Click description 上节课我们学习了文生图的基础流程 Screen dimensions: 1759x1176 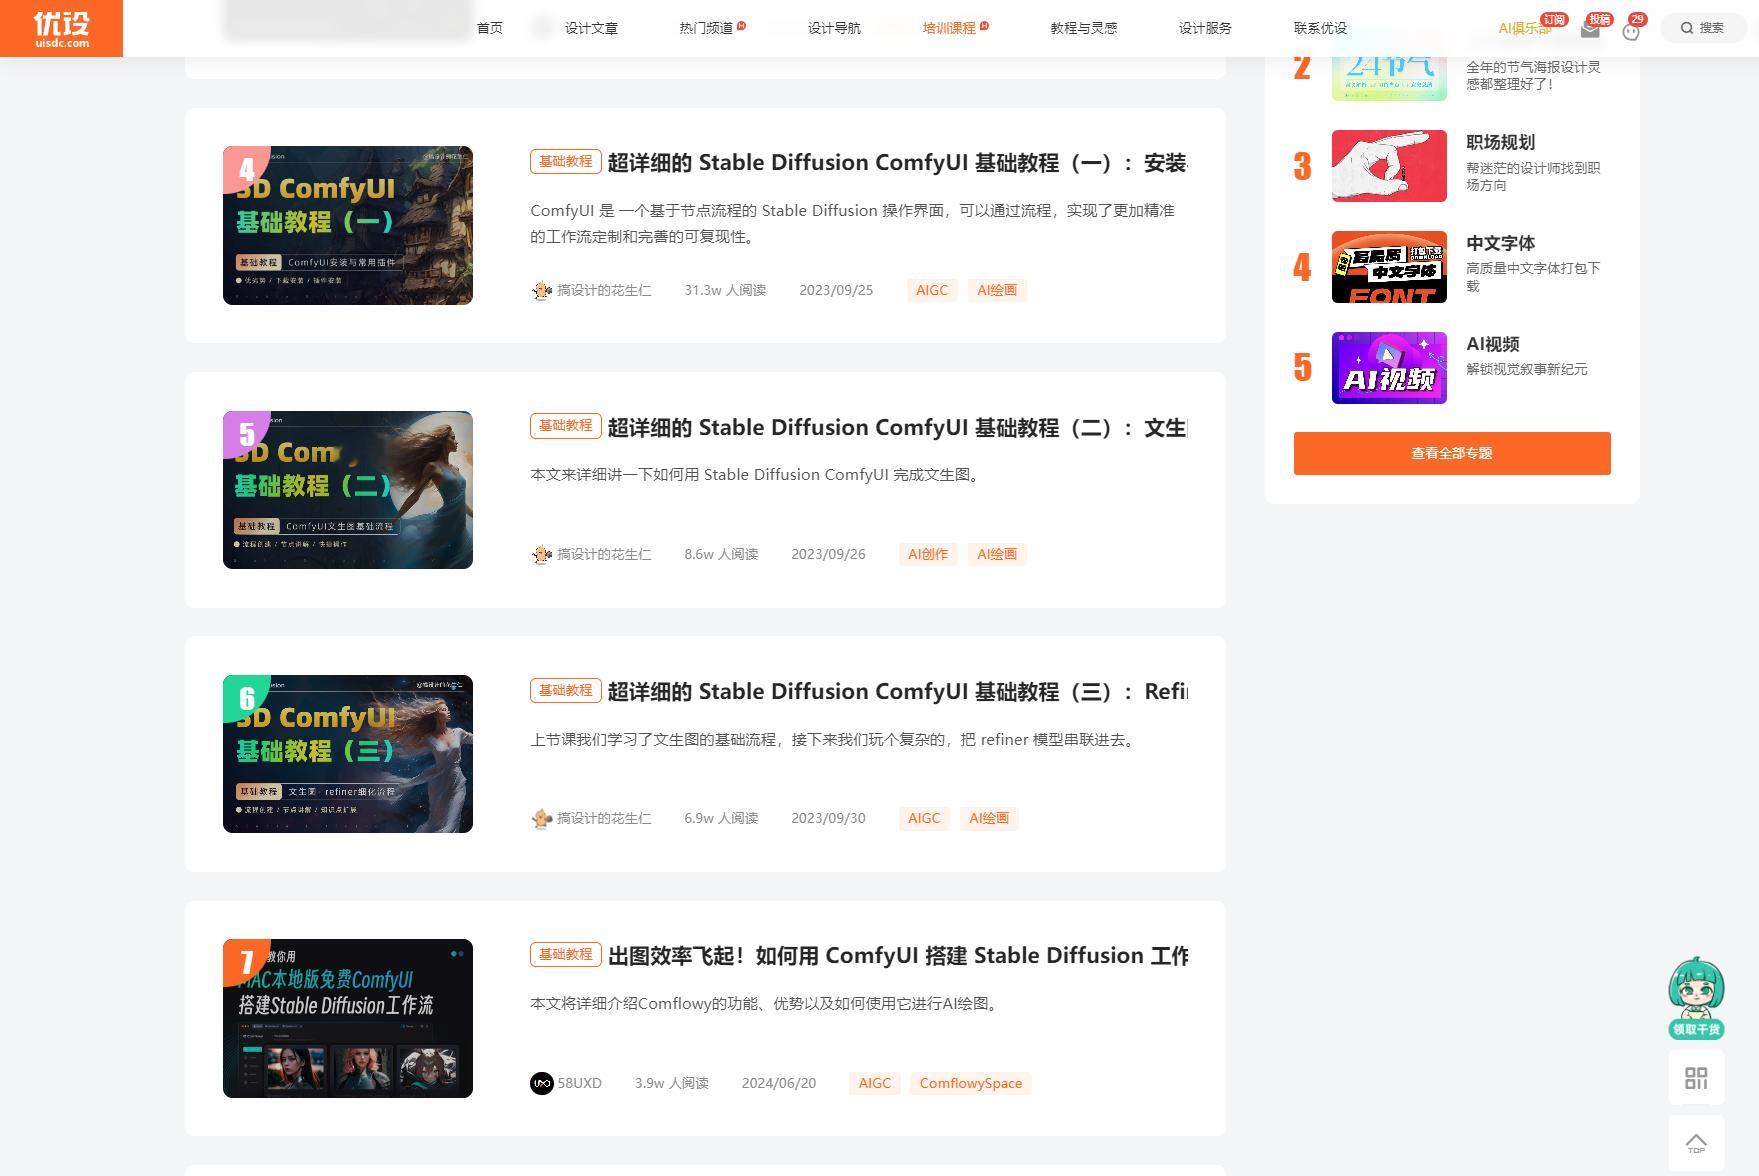[x=835, y=740]
